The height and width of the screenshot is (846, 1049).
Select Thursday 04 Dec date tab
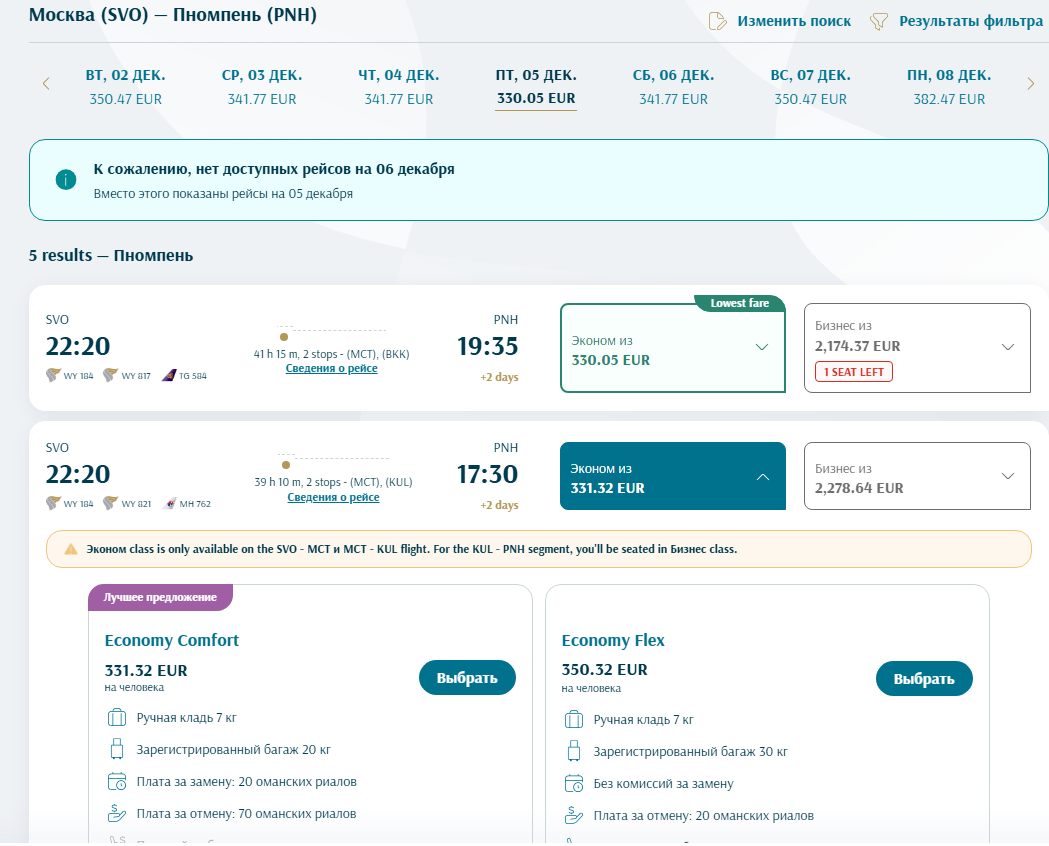(x=399, y=87)
